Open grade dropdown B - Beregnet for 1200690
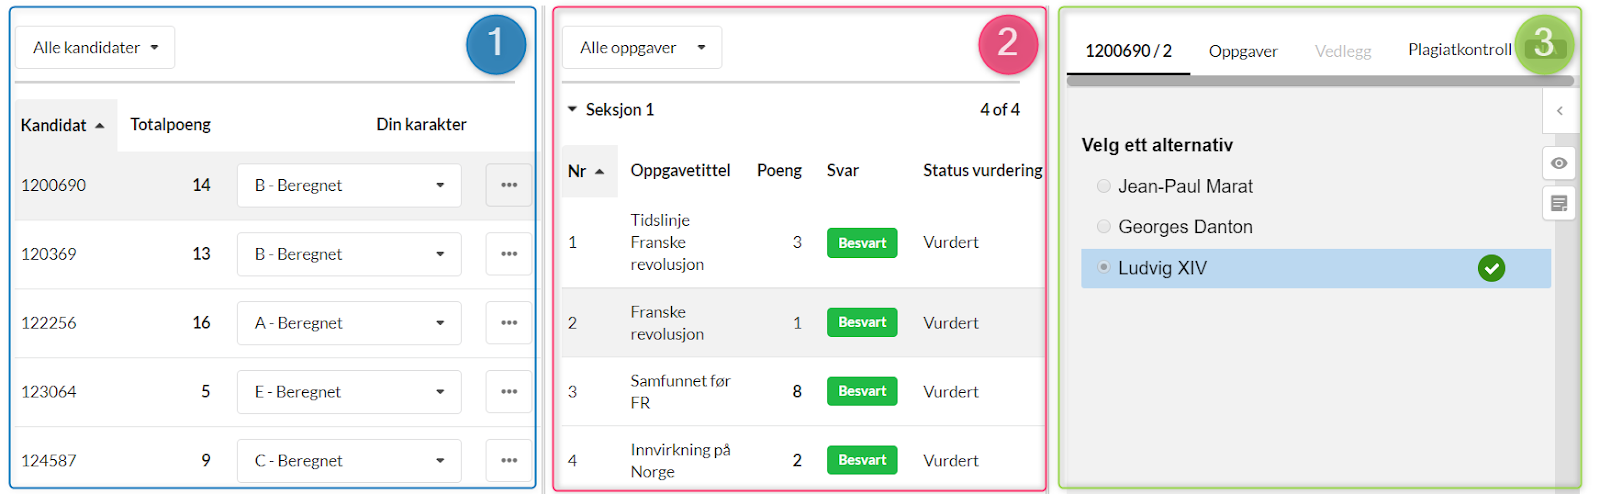Screen dimensions: 1600x494 click(349, 185)
